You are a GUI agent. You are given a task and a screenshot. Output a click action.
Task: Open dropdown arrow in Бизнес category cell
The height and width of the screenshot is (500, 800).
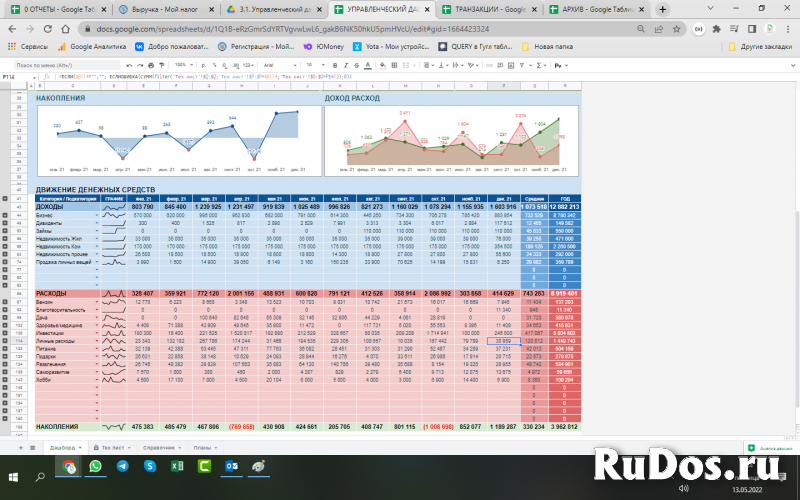pos(98,214)
